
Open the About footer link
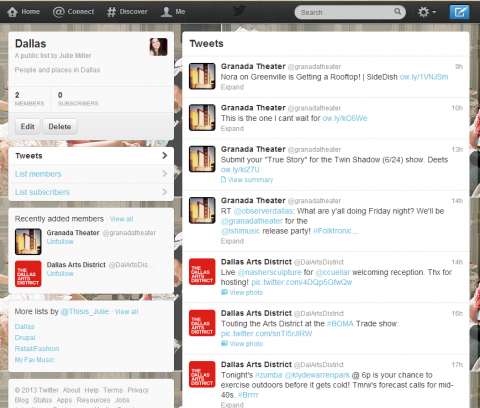(x=72, y=390)
